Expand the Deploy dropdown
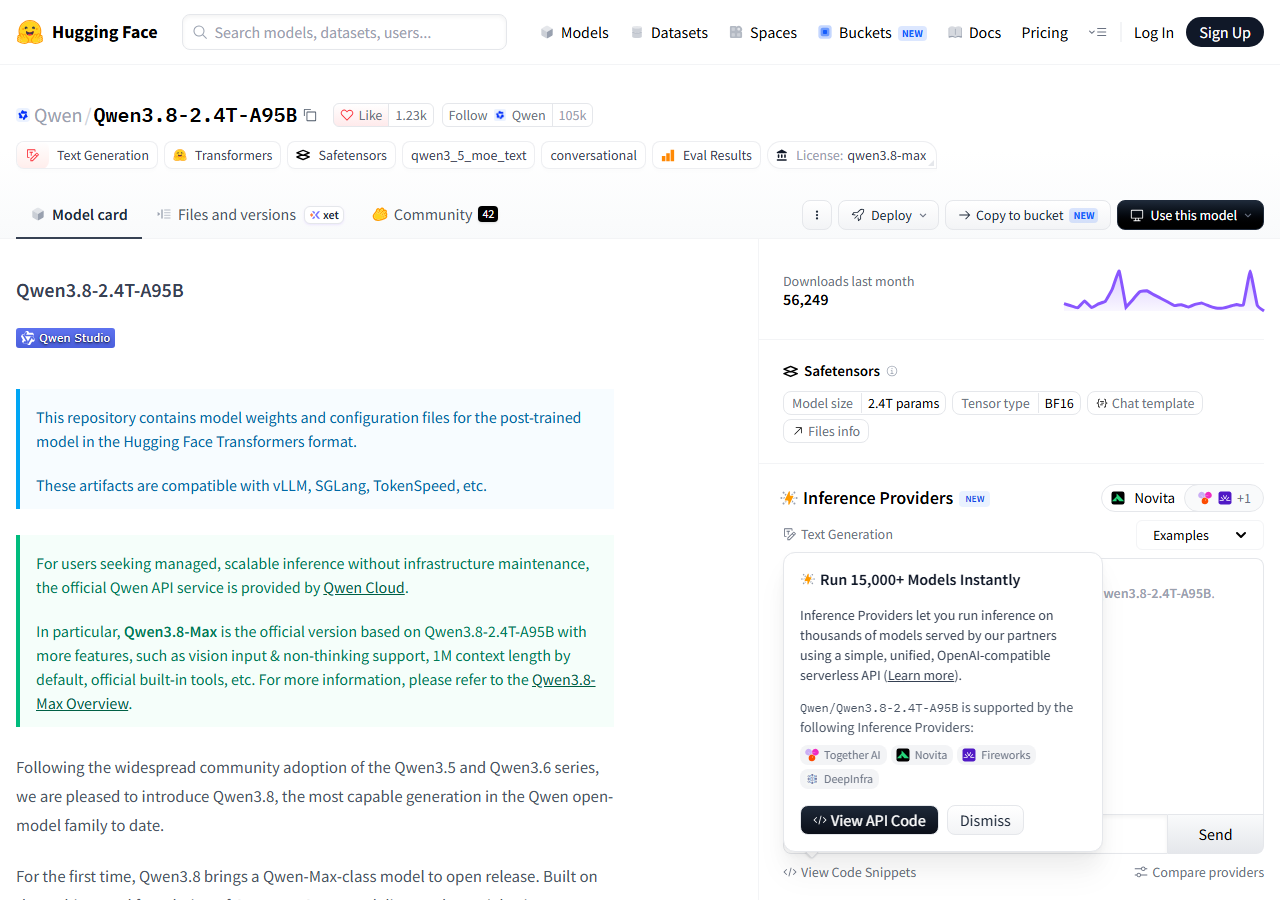 (889, 215)
